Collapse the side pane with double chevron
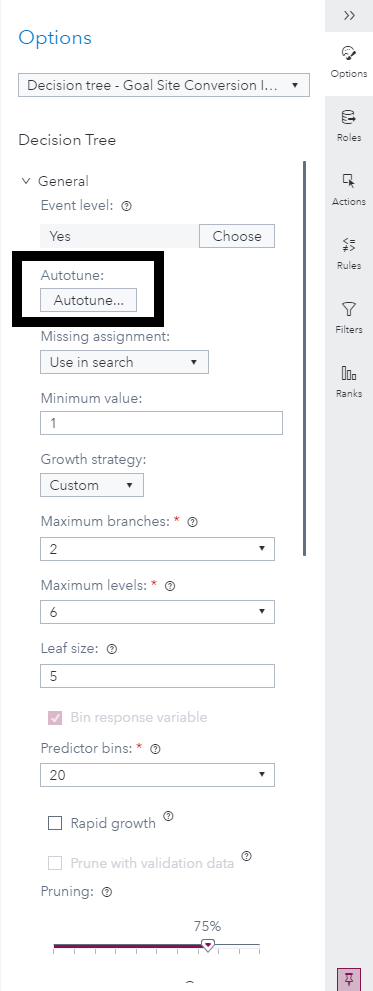 click(x=349, y=16)
